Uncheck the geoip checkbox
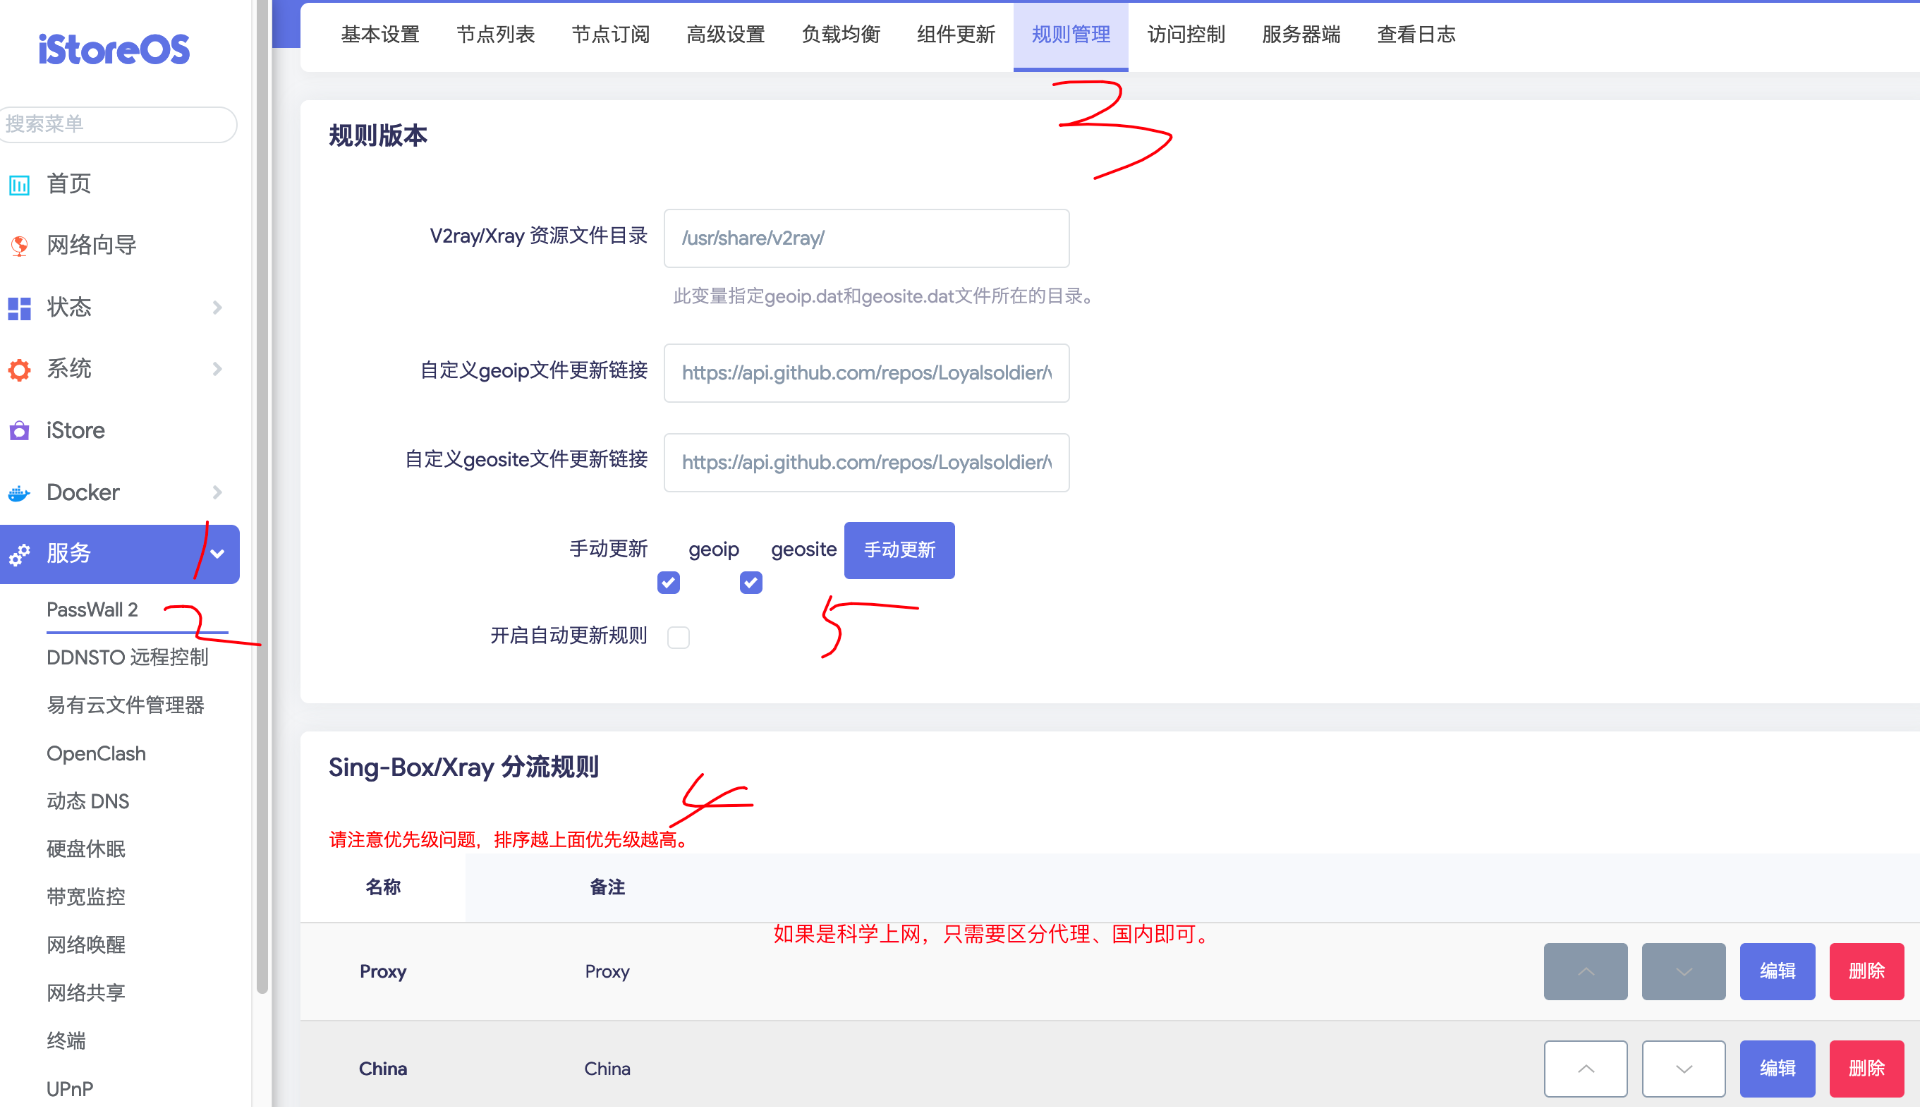1920x1107 pixels. tap(668, 582)
